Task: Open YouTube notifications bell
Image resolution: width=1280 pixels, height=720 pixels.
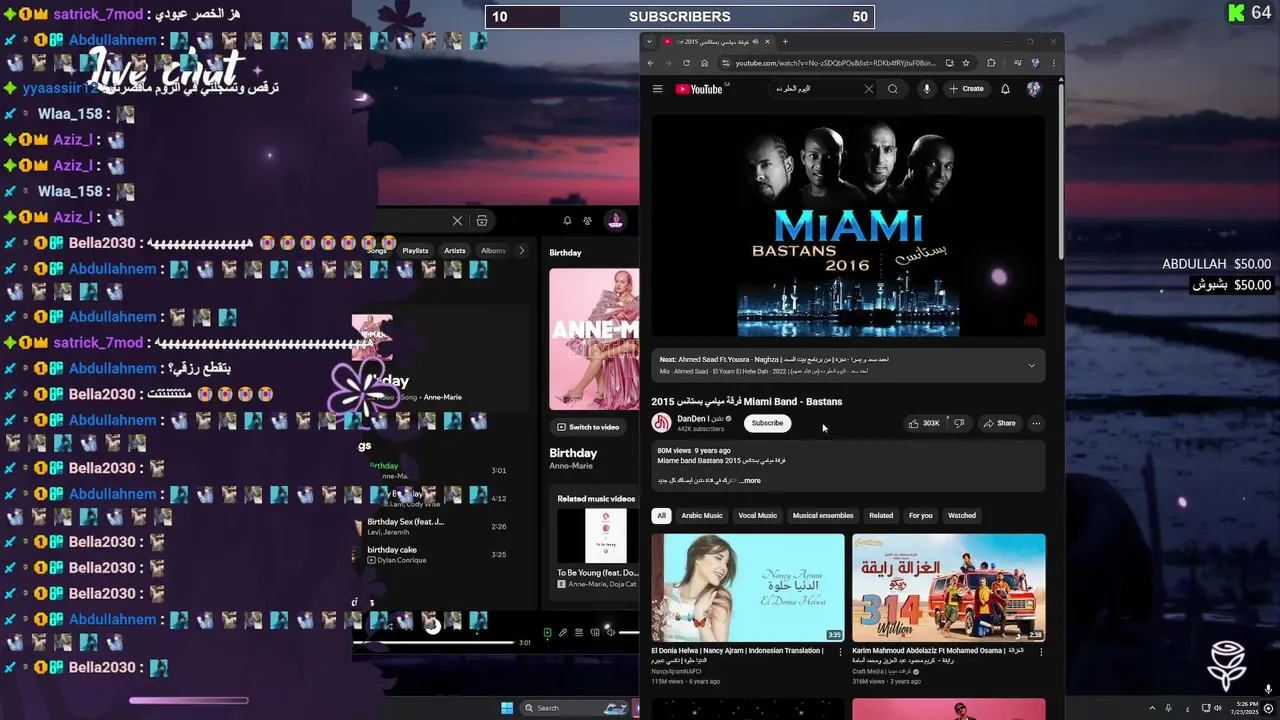Action: [1005, 89]
